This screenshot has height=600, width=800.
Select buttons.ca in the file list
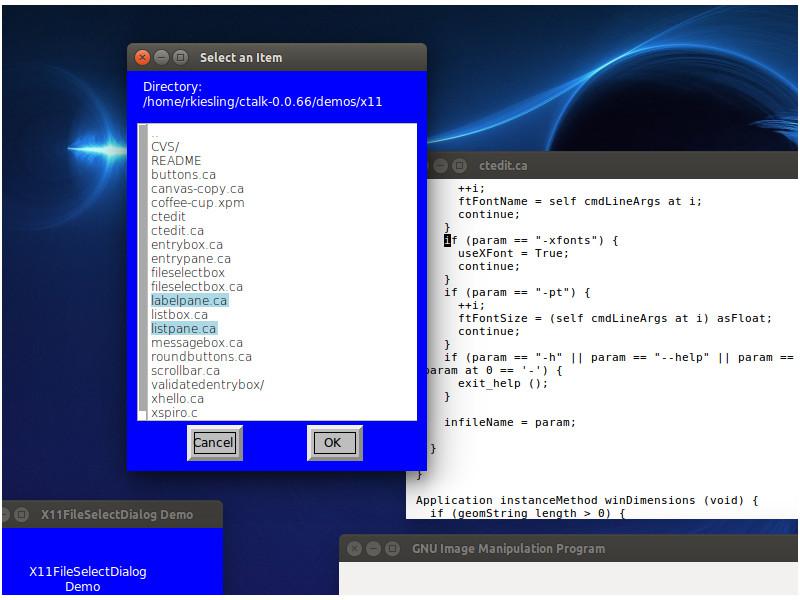click(x=185, y=174)
